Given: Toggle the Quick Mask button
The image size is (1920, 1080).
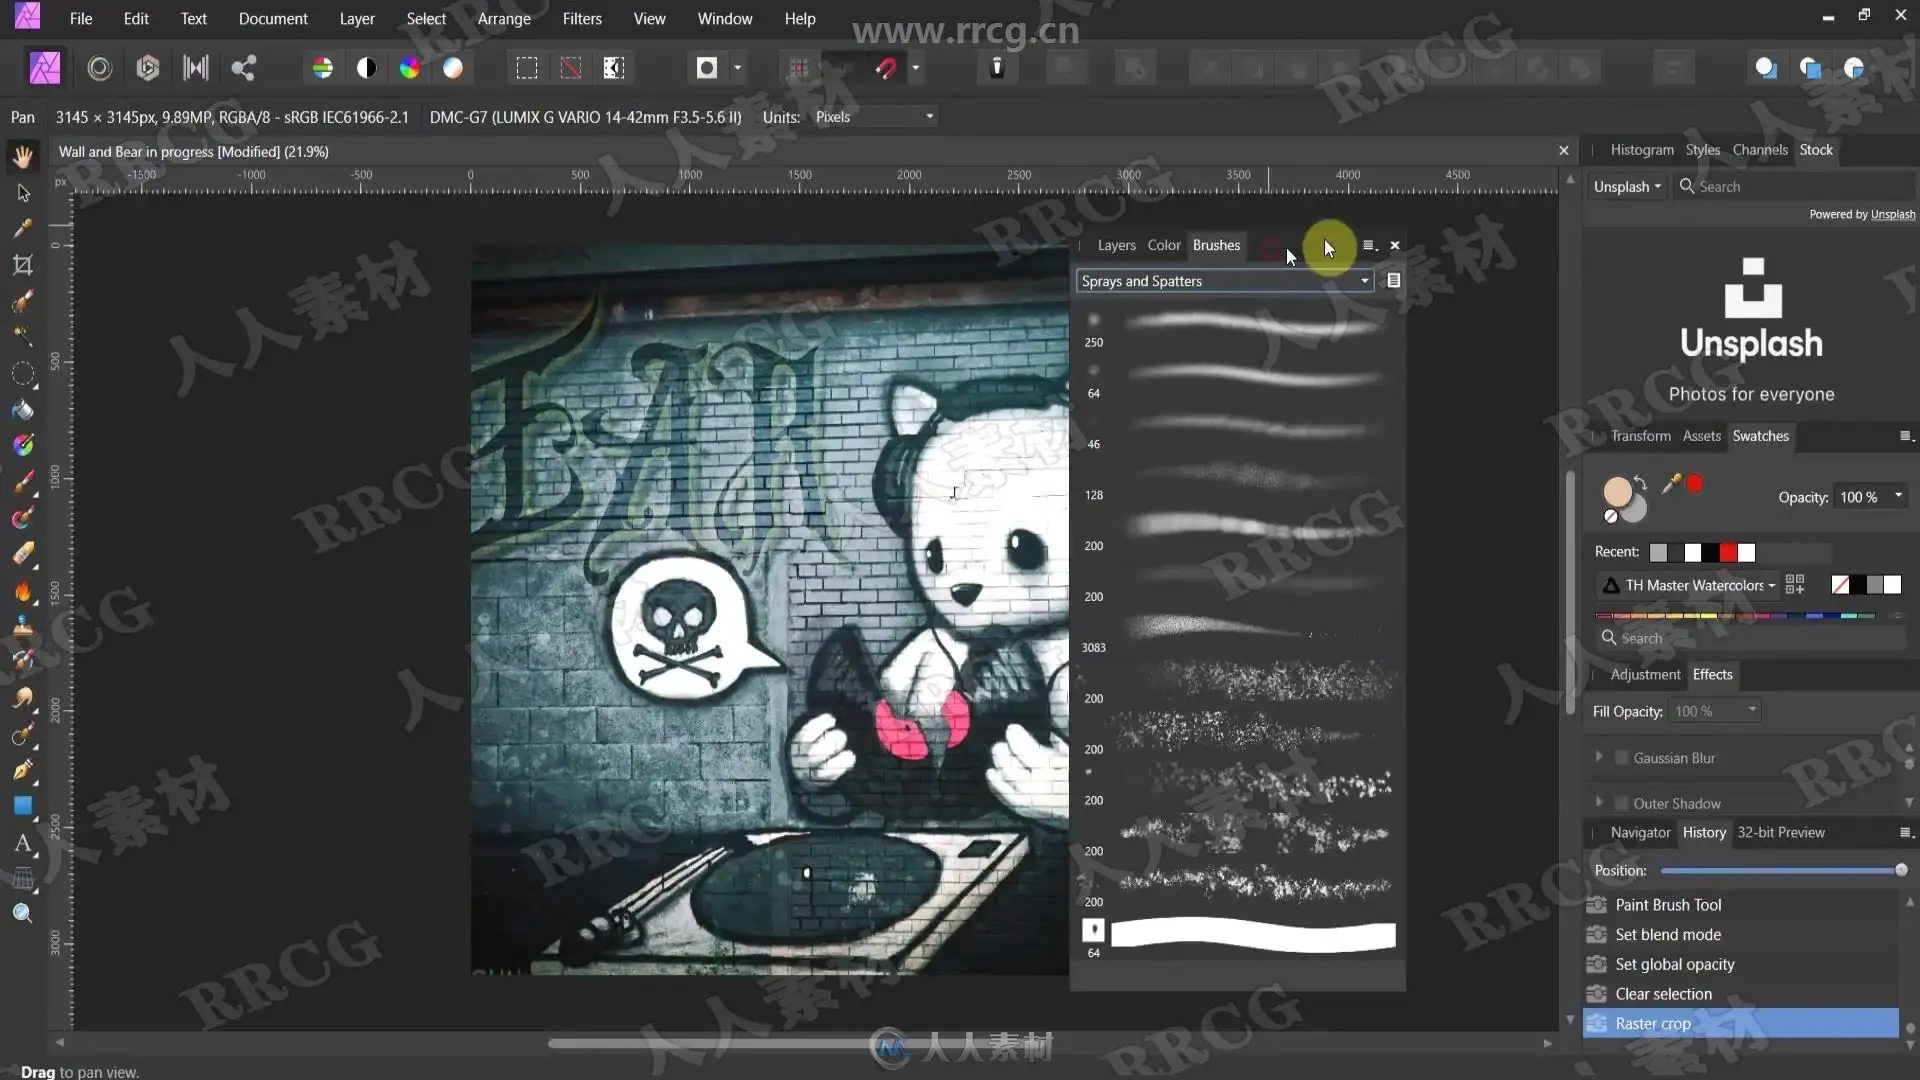Looking at the screenshot, I should coord(707,68).
